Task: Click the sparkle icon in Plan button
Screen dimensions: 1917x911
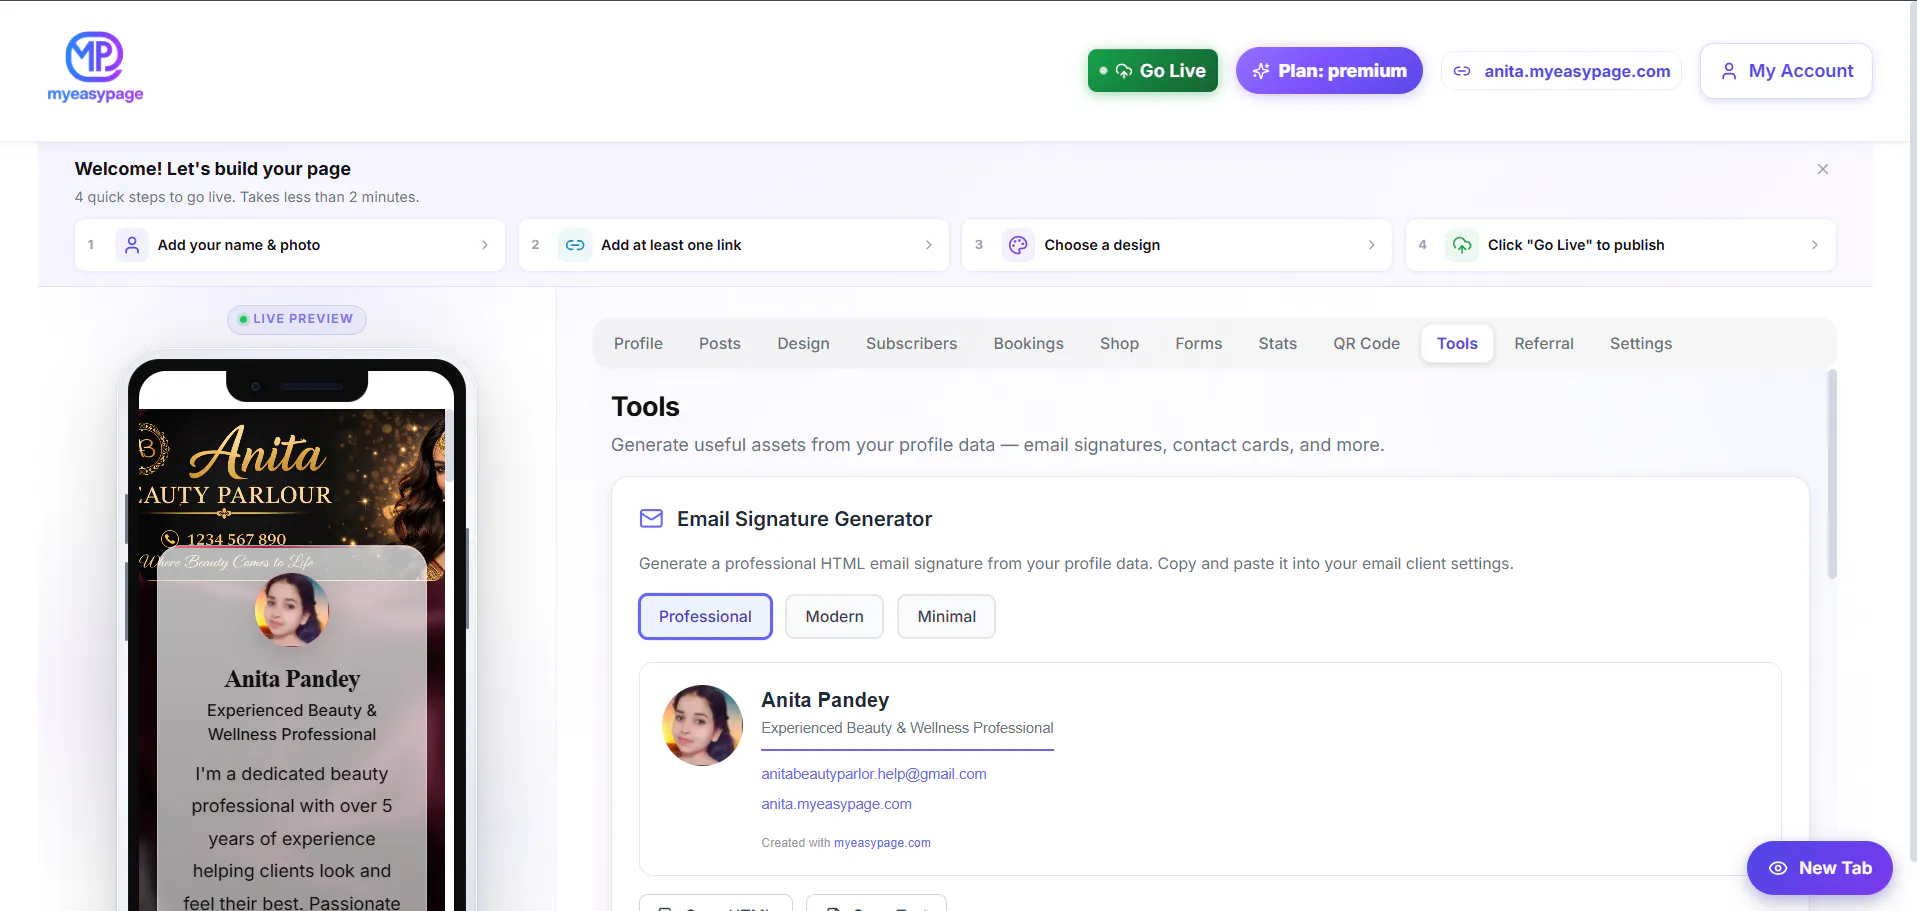Action: [x=1261, y=71]
